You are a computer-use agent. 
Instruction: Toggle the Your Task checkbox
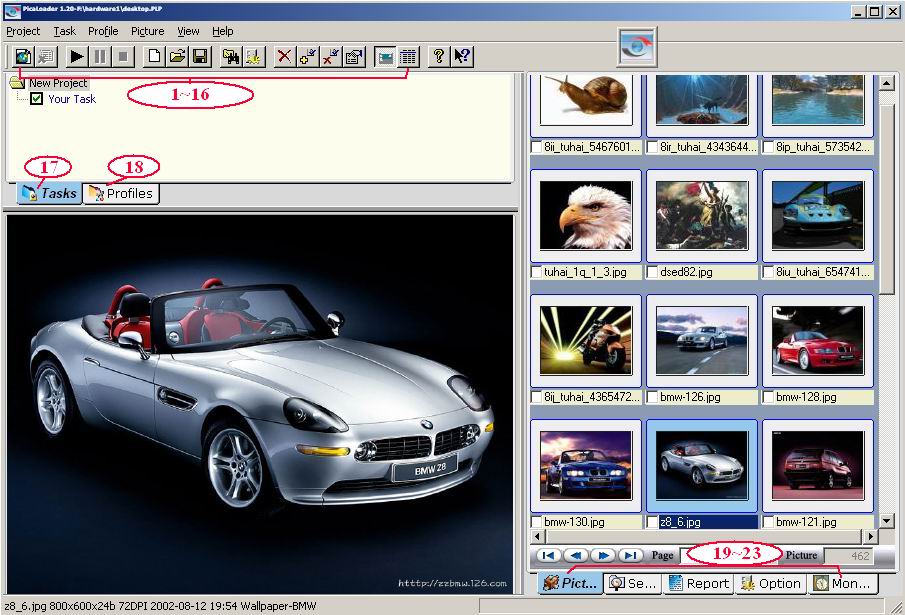pyautogui.click(x=37, y=99)
